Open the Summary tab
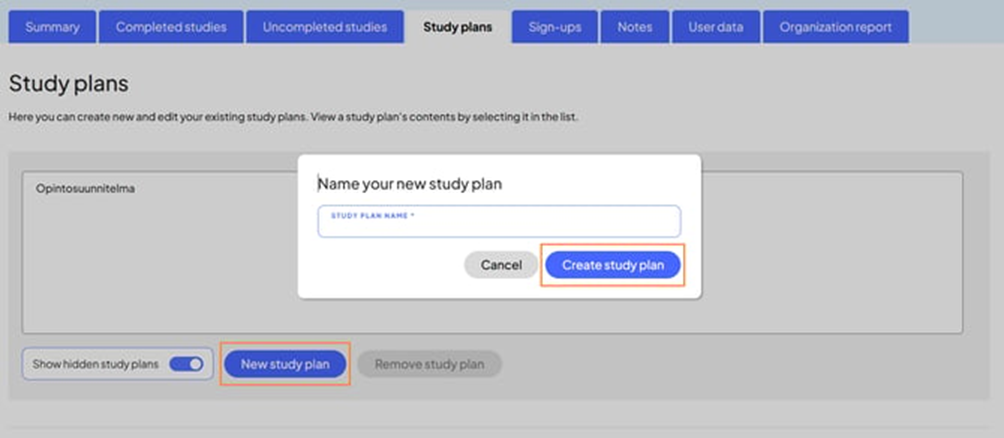 [52, 27]
